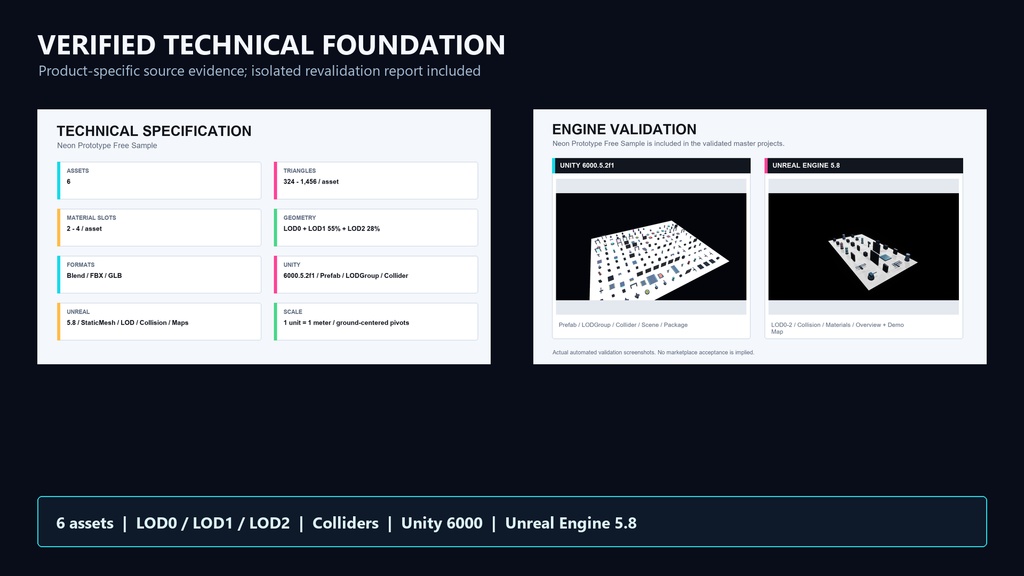Click the Unity 6000.5.2f1 validation screenshot
This screenshot has width=1024, height=576.
[x=650, y=246]
